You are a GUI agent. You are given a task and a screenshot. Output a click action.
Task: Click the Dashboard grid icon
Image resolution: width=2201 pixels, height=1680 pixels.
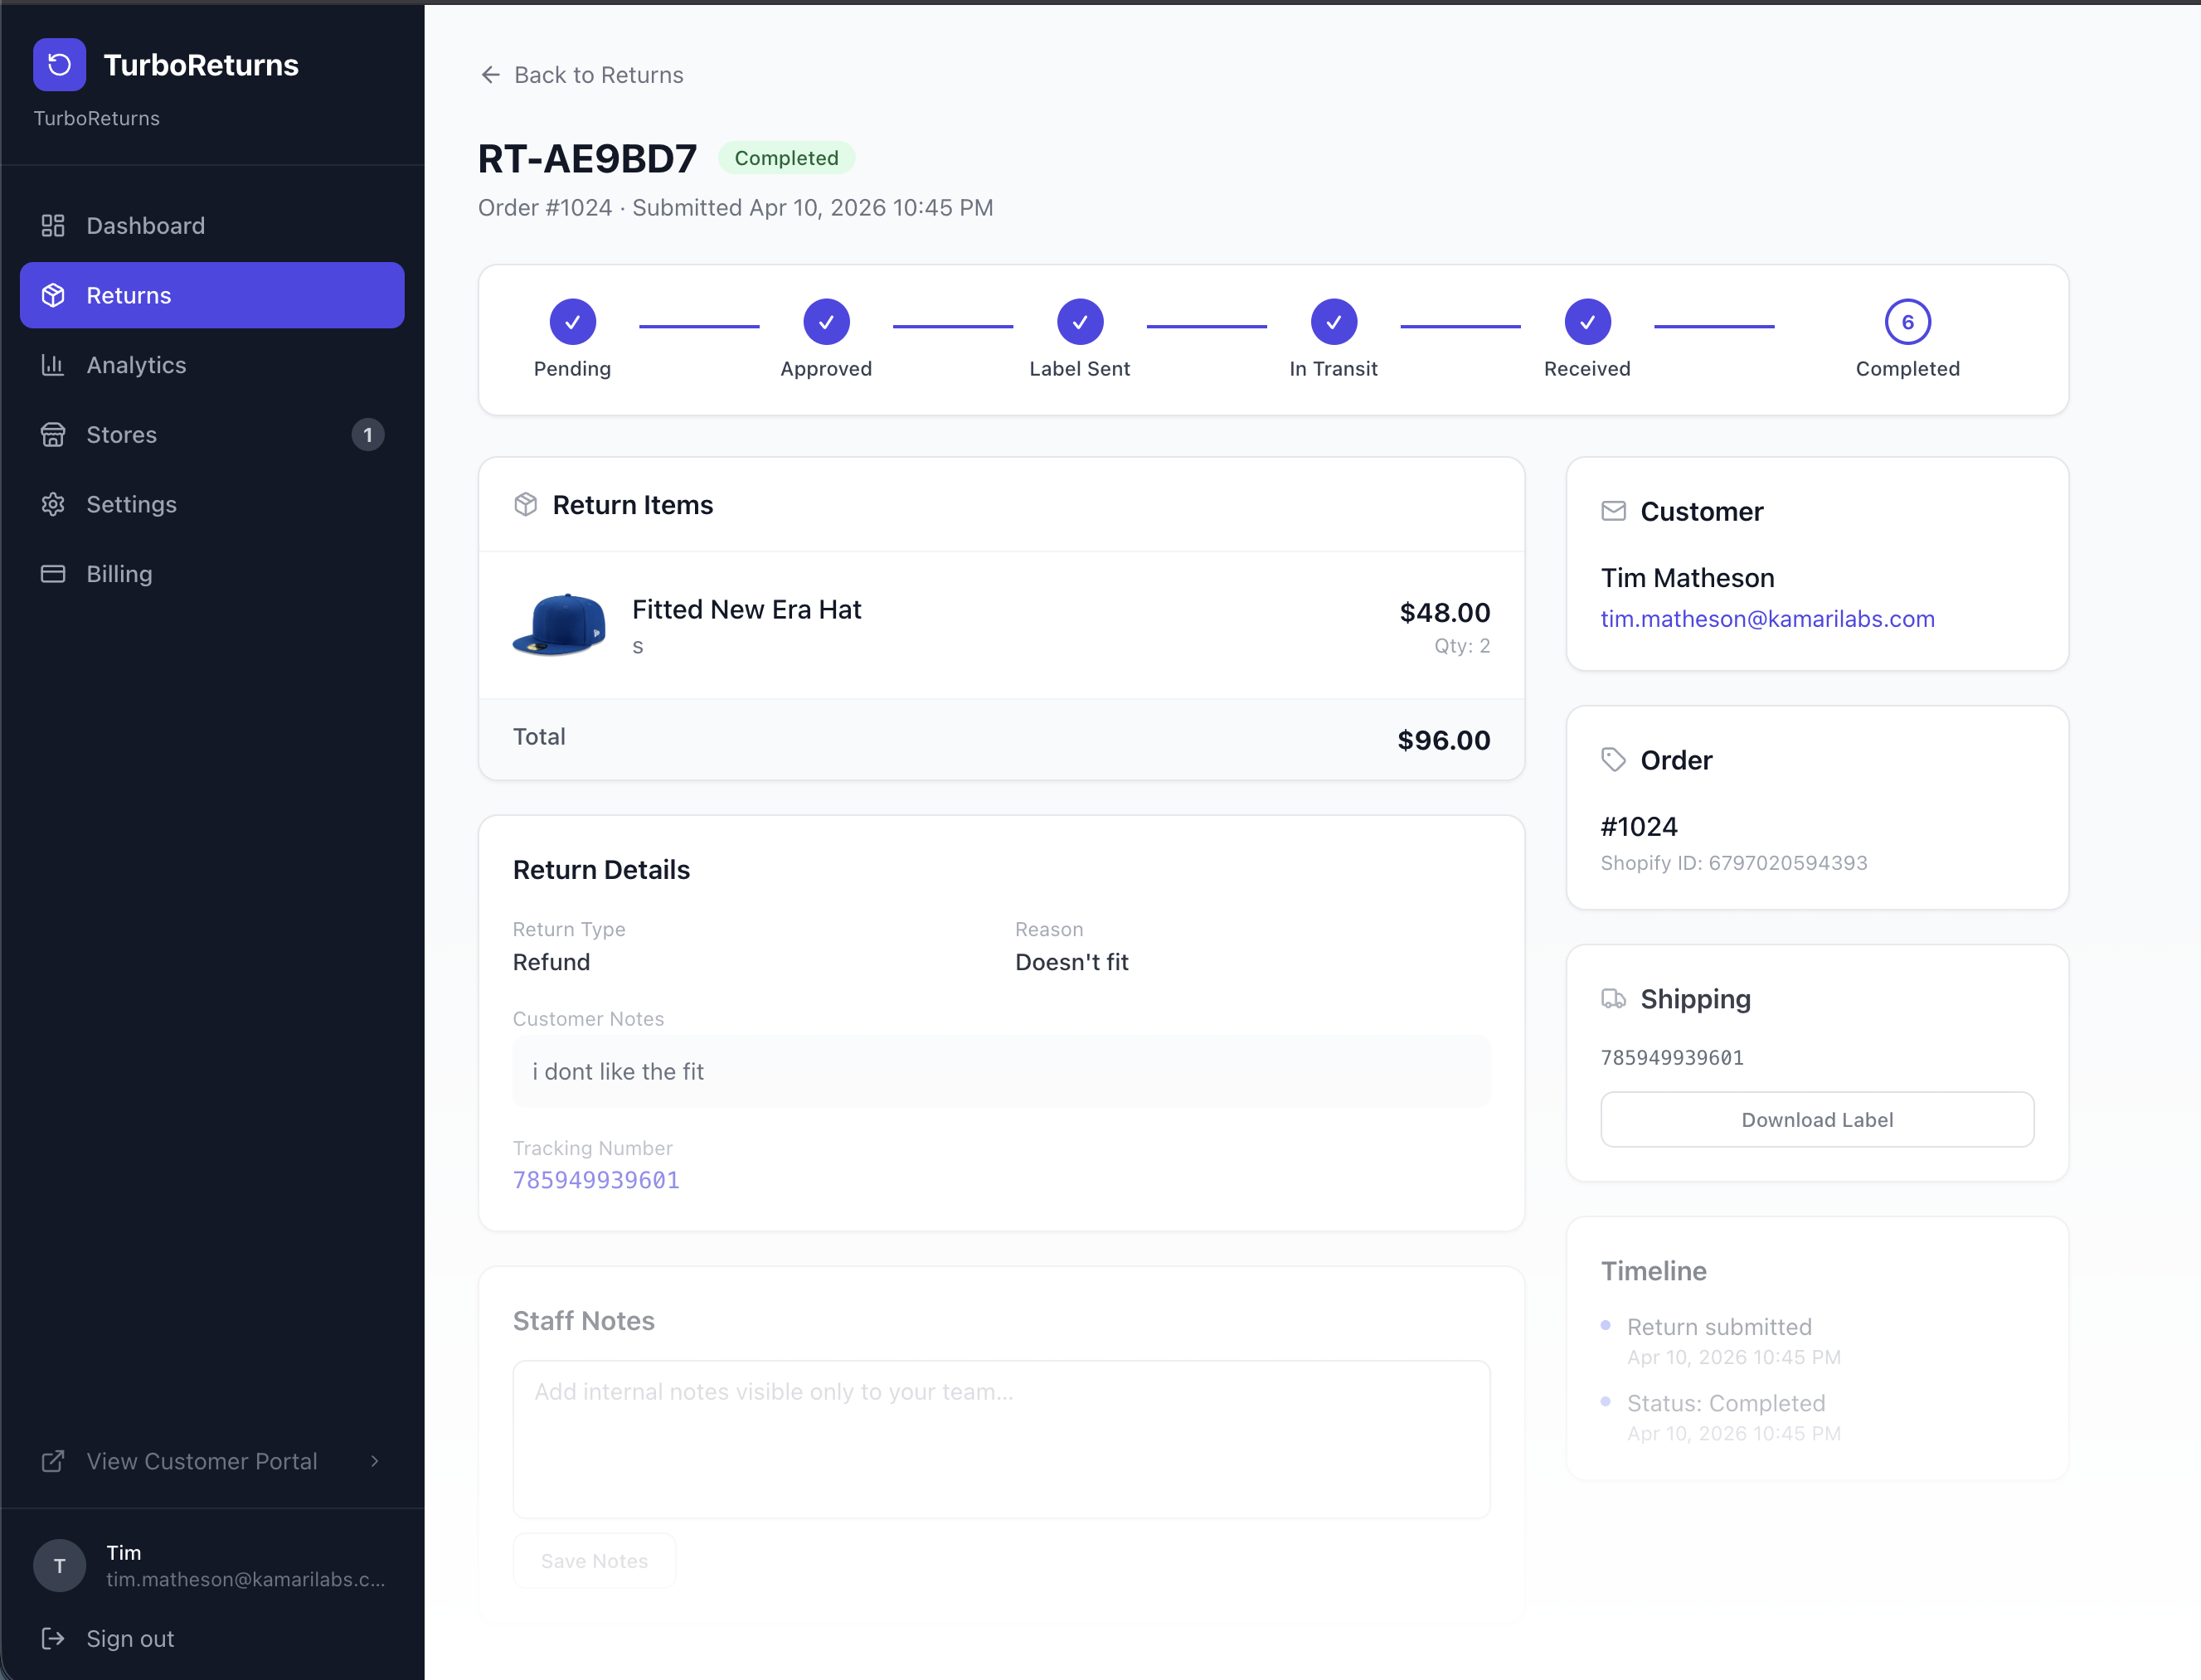click(53, 226)
